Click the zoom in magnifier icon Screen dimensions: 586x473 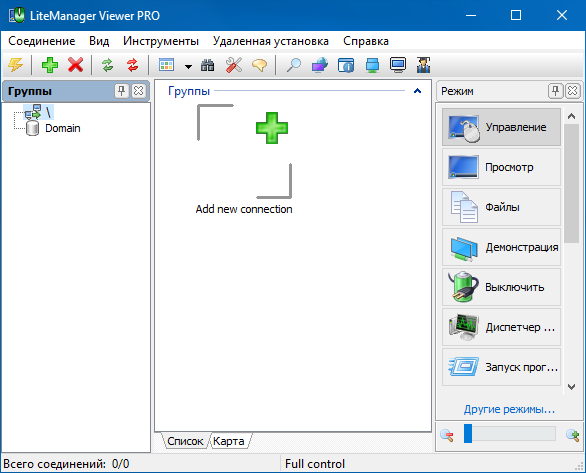point(572,435)
